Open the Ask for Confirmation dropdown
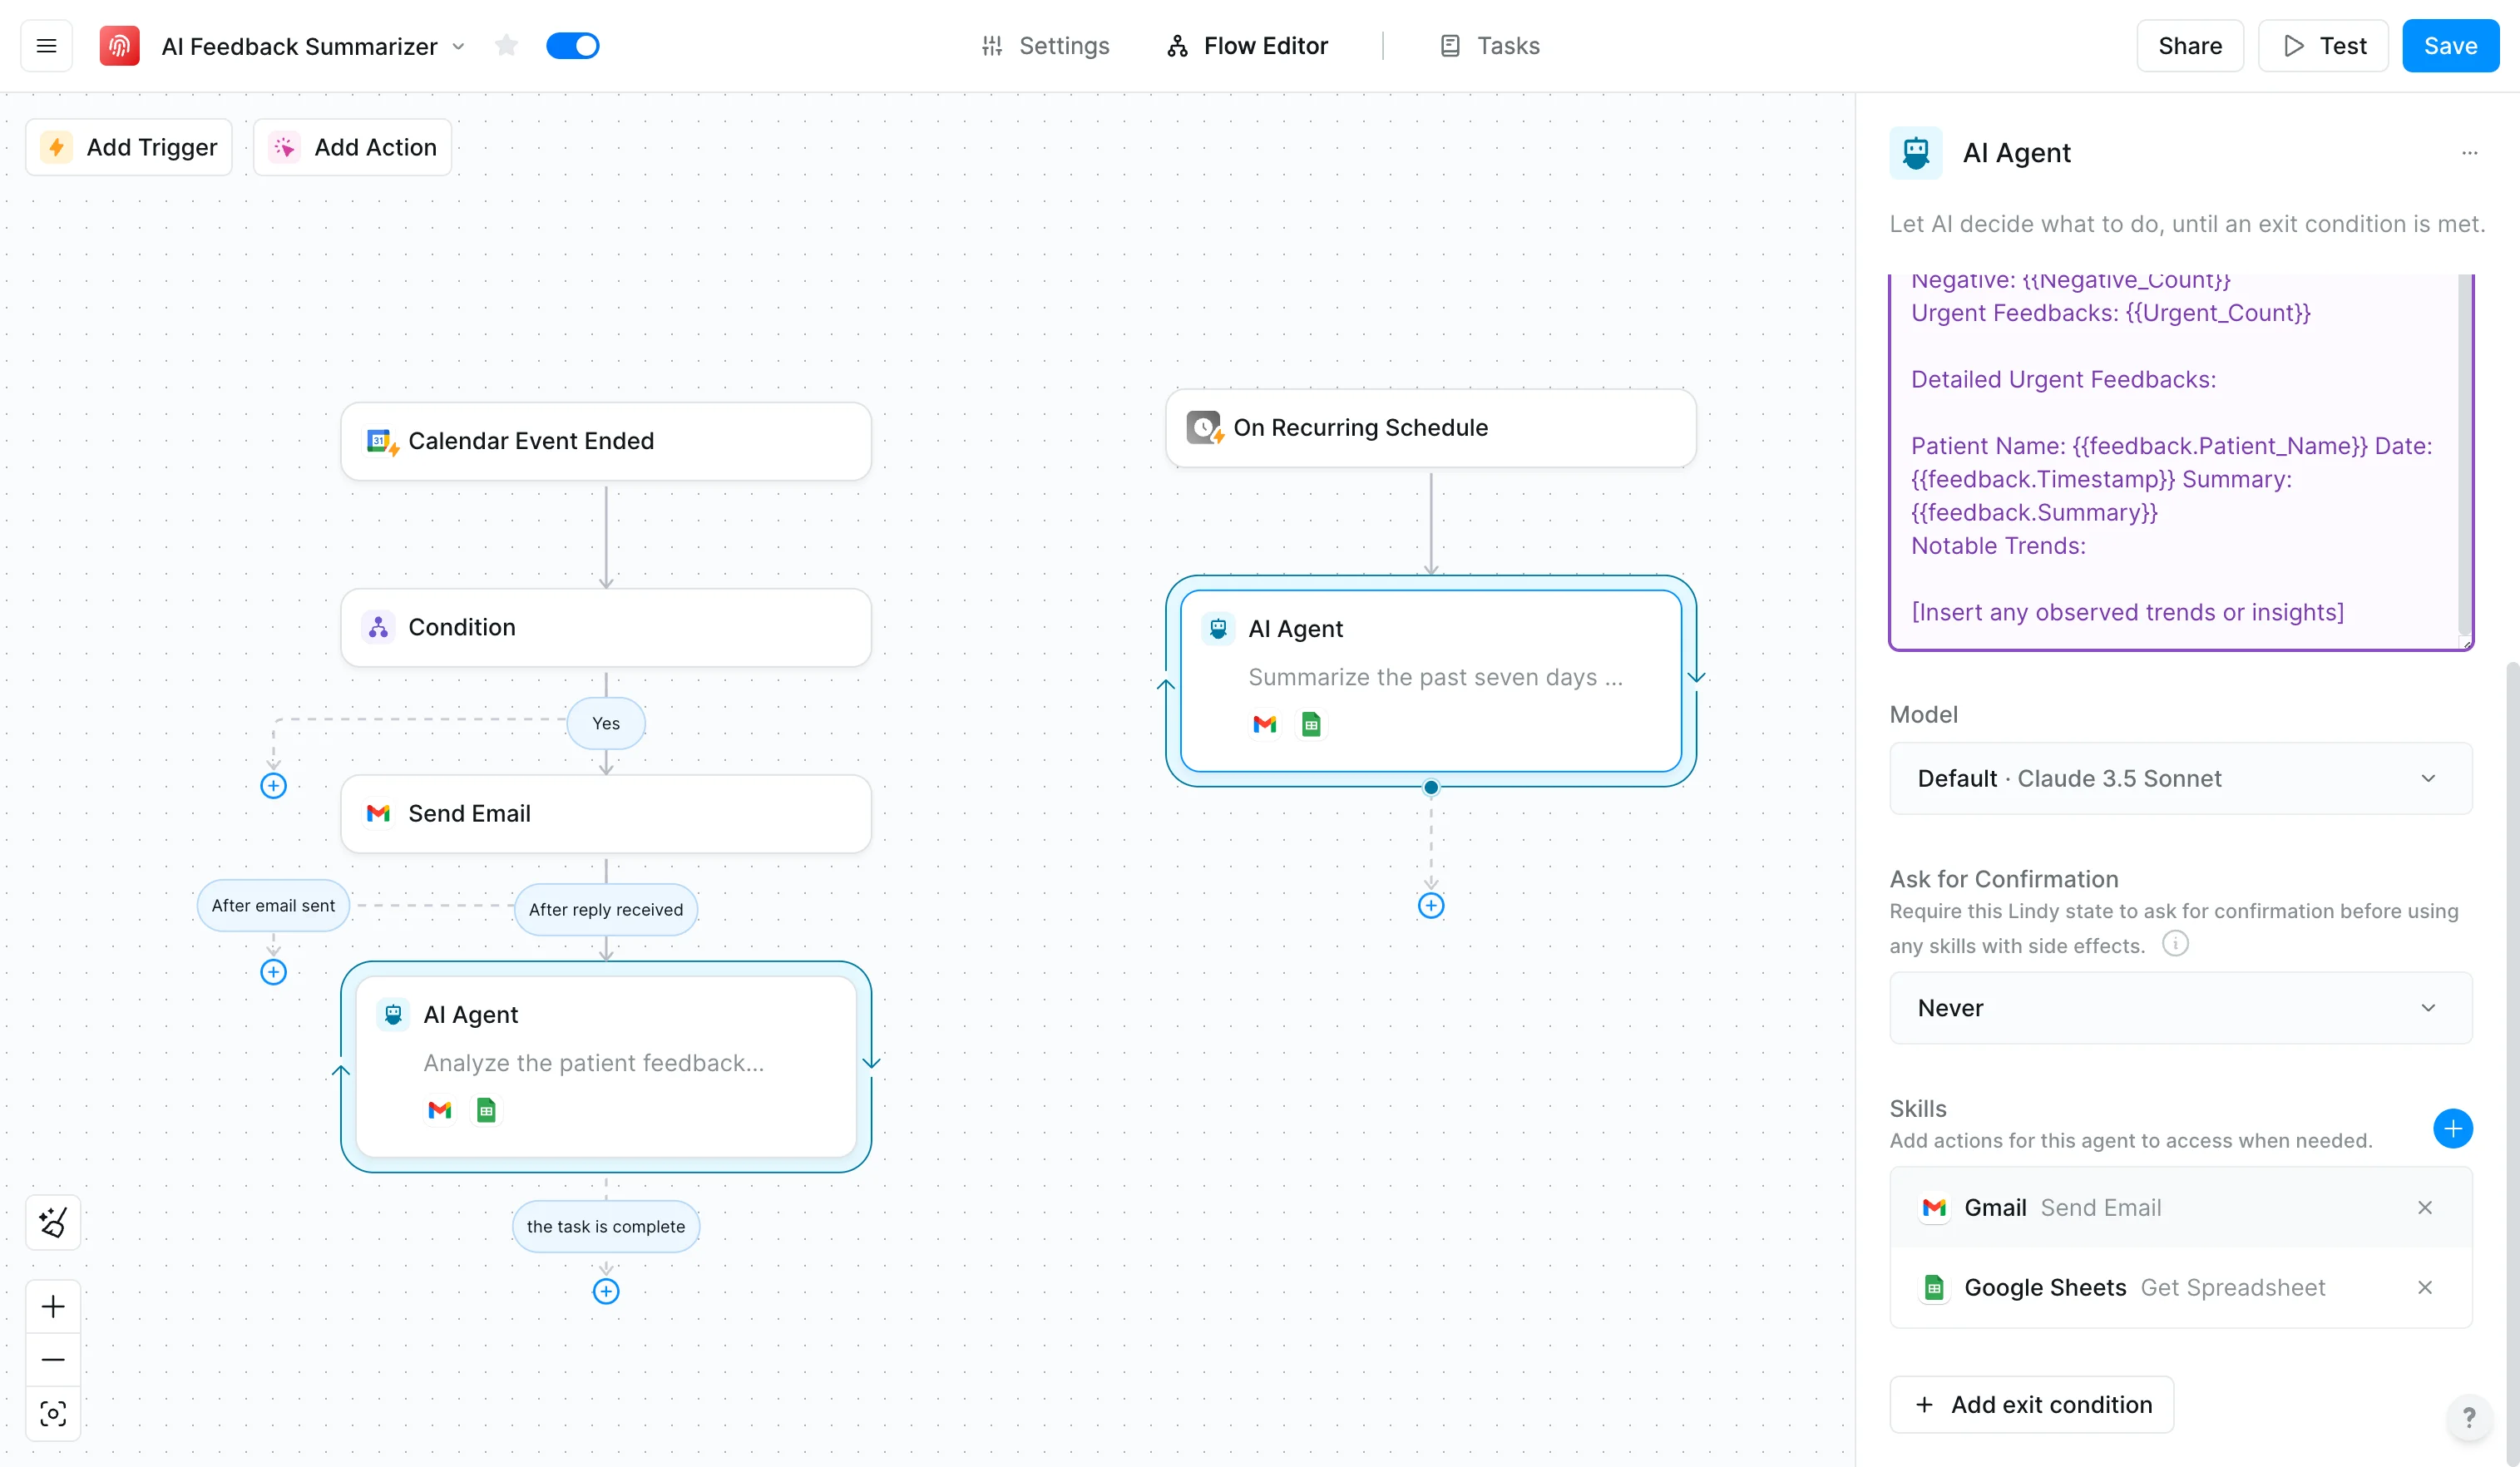The height and width of the screenshot is (1467, 2520). click(2180, 1008)
